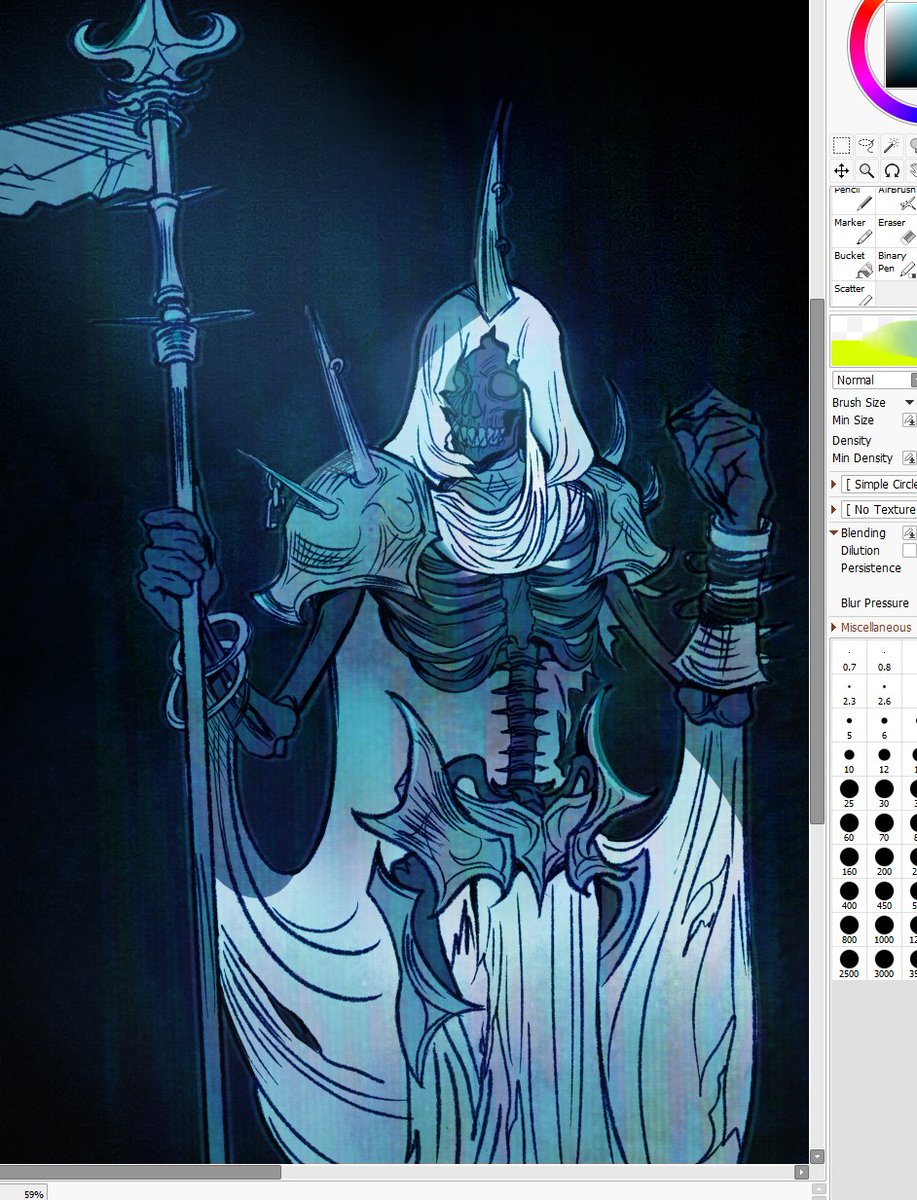Viewport: 917px width, 1200px height.
Task: Pick the 25 brush size preset
Action: click(x=849, y=794)
